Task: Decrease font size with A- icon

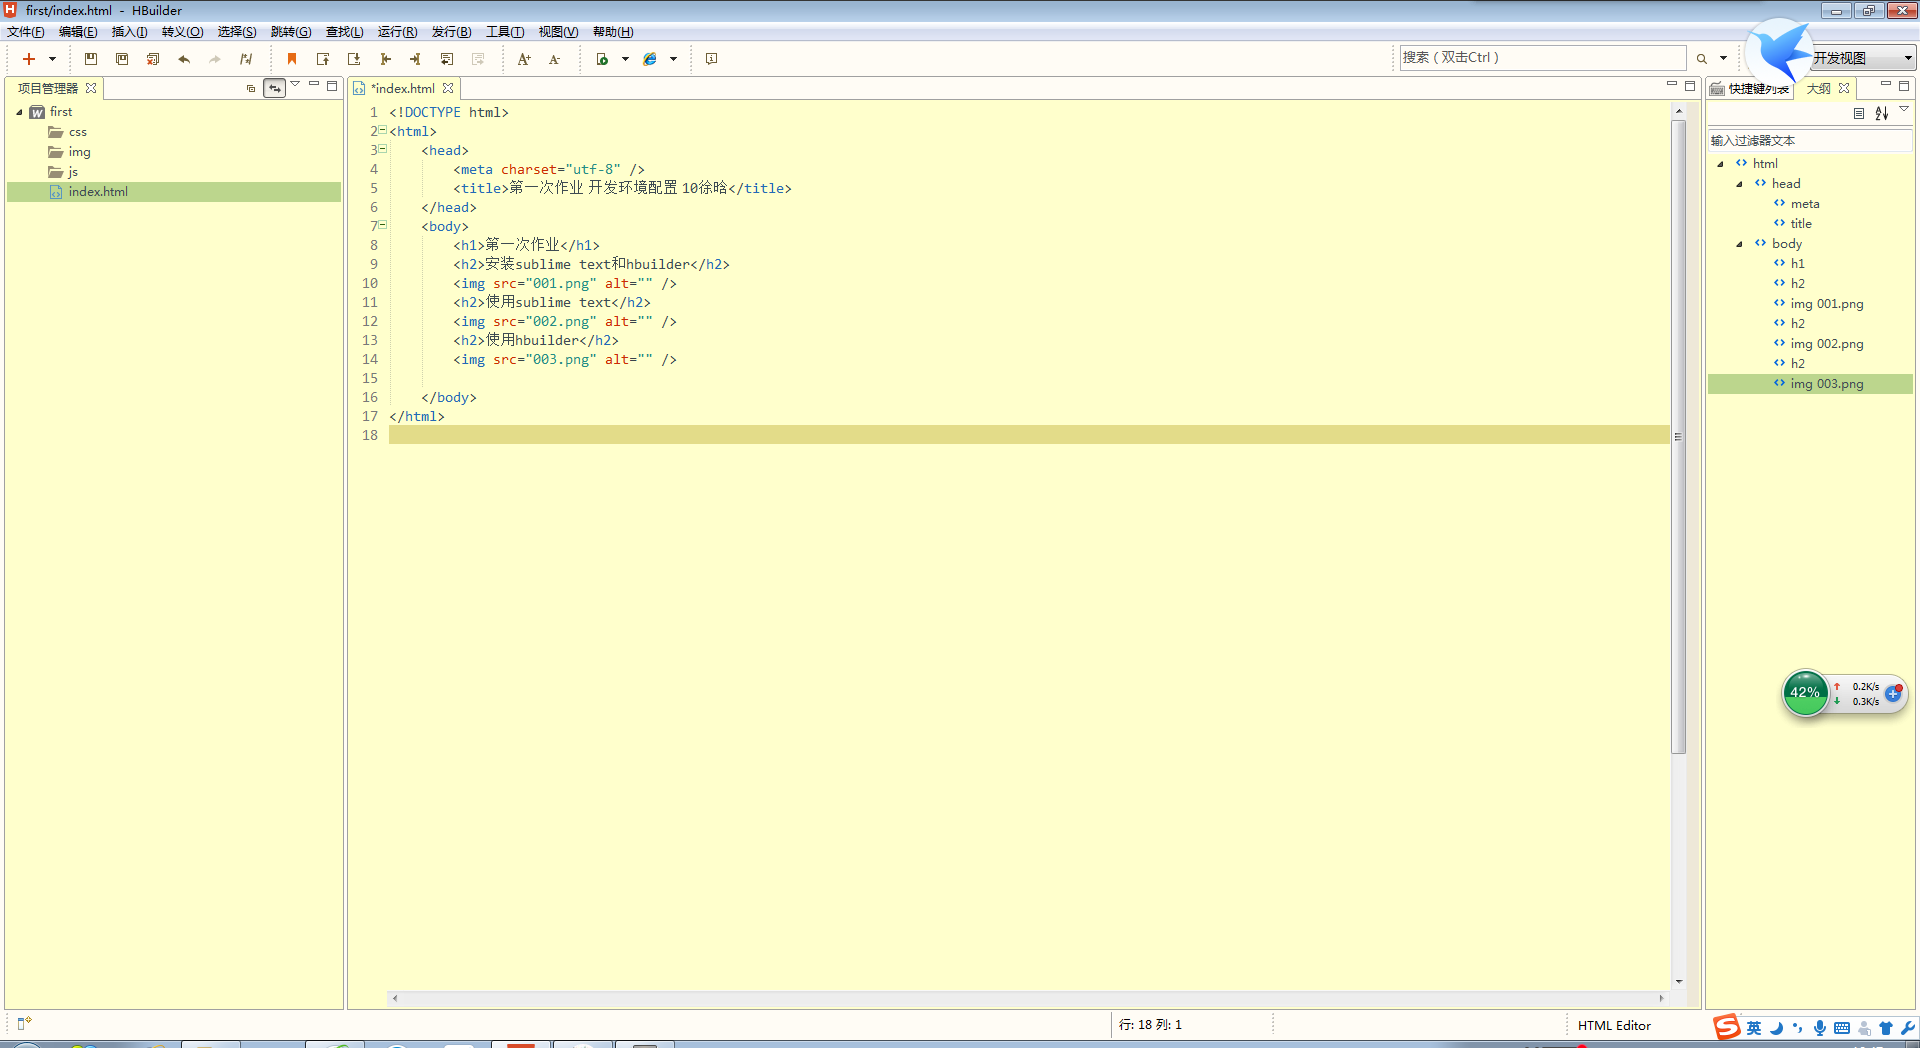Action: click(554, 59)
